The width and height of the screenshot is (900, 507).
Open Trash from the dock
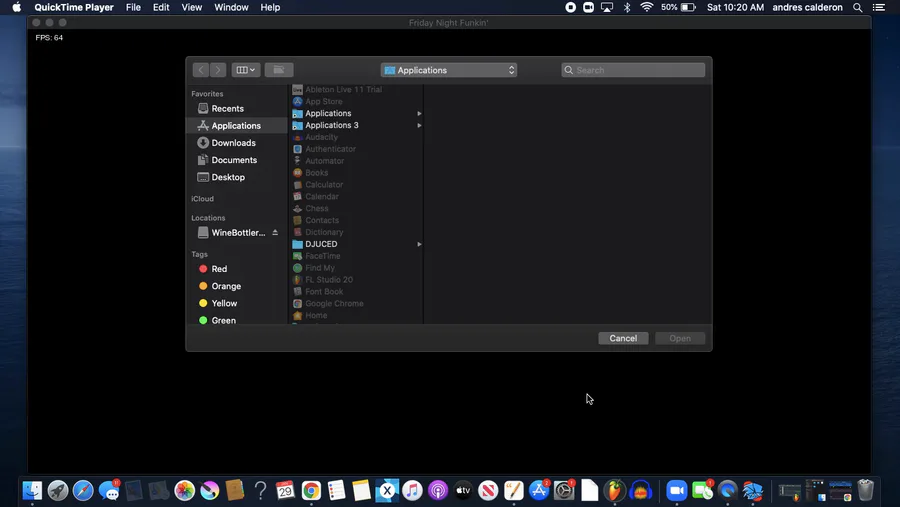(866, 490)
